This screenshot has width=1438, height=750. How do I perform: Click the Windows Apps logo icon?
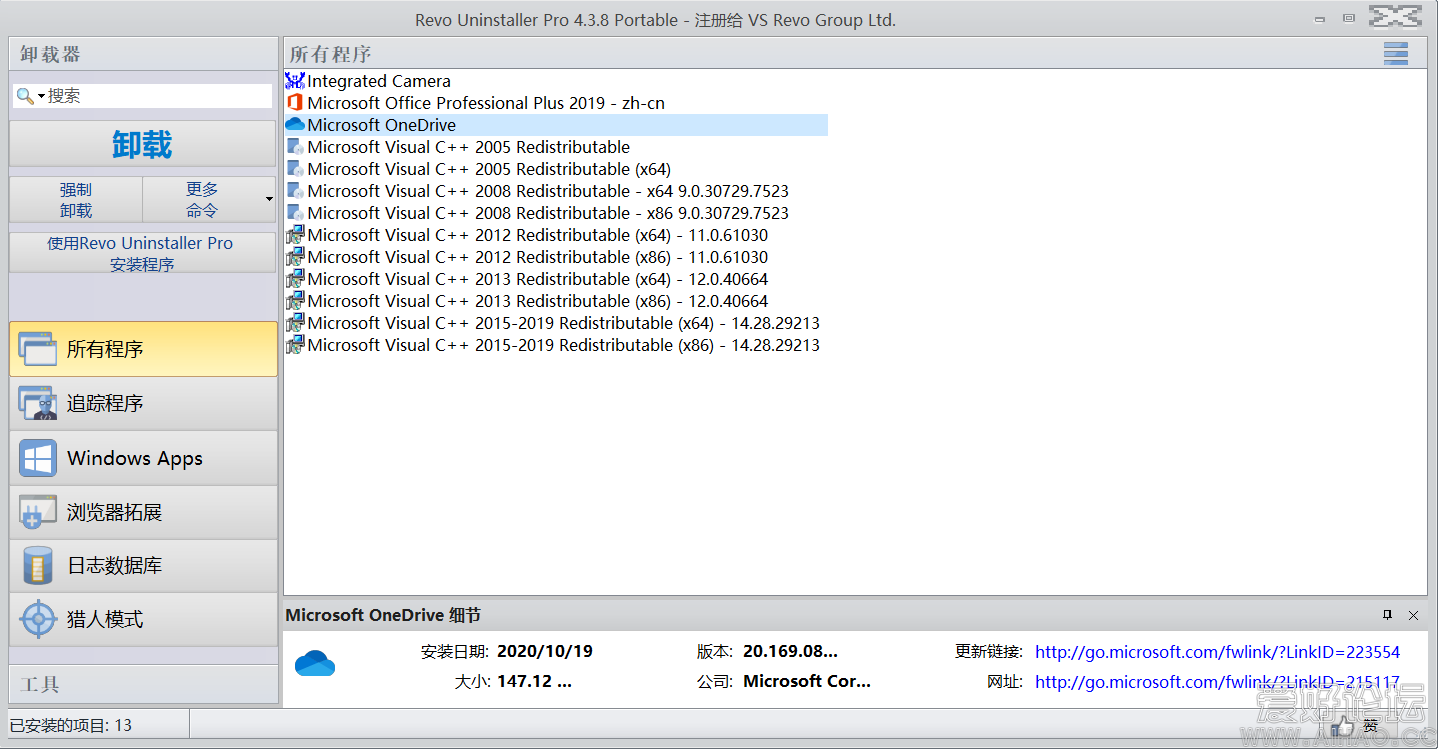(38, 458)
